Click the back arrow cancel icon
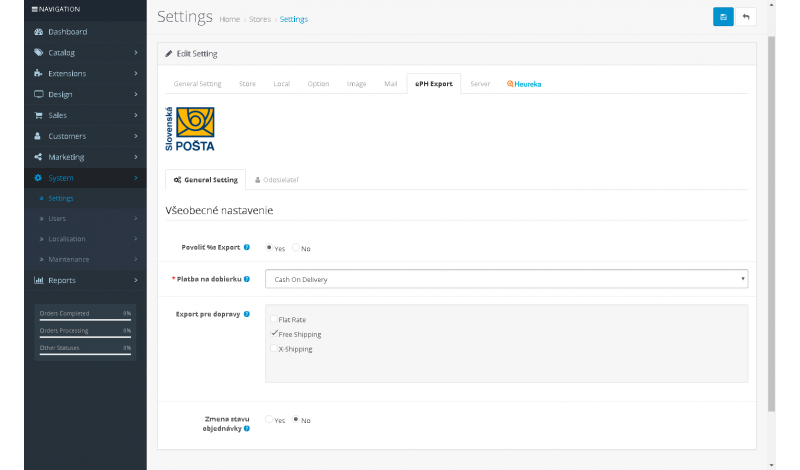This screenshot has height=470, width=800. pyautogui.click(x=746, y=17)
